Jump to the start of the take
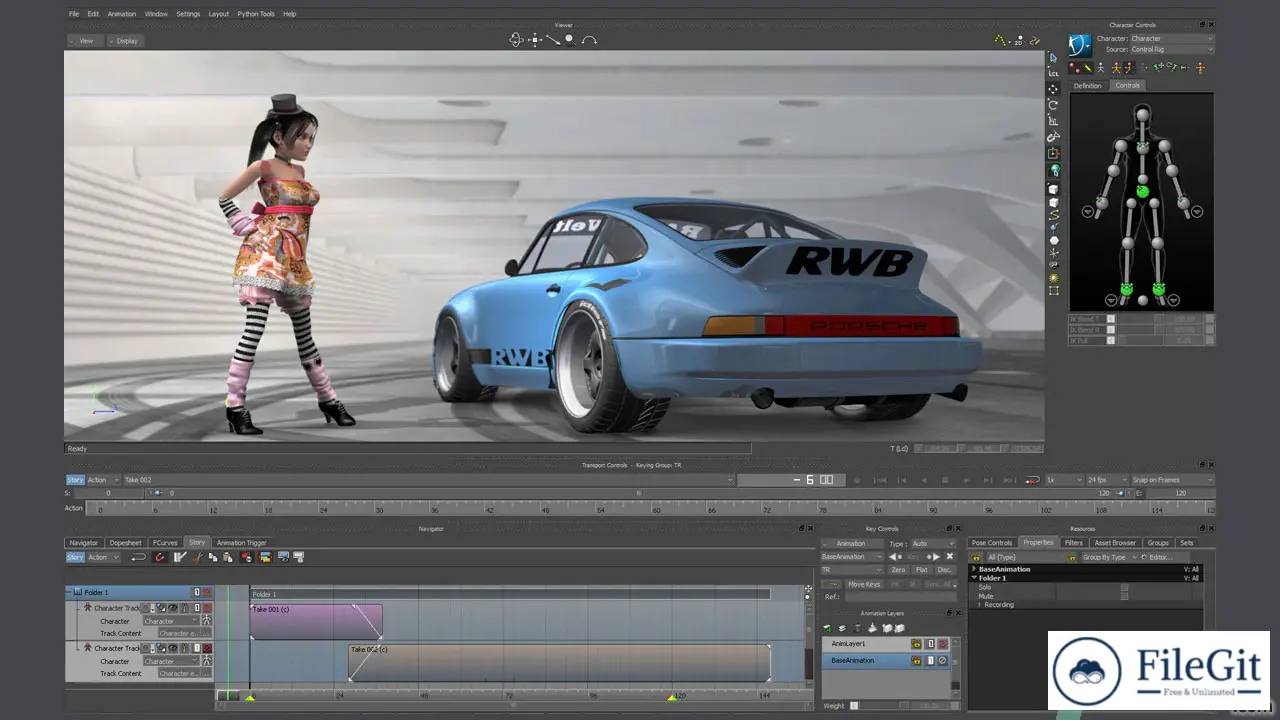 pos(880,480)
